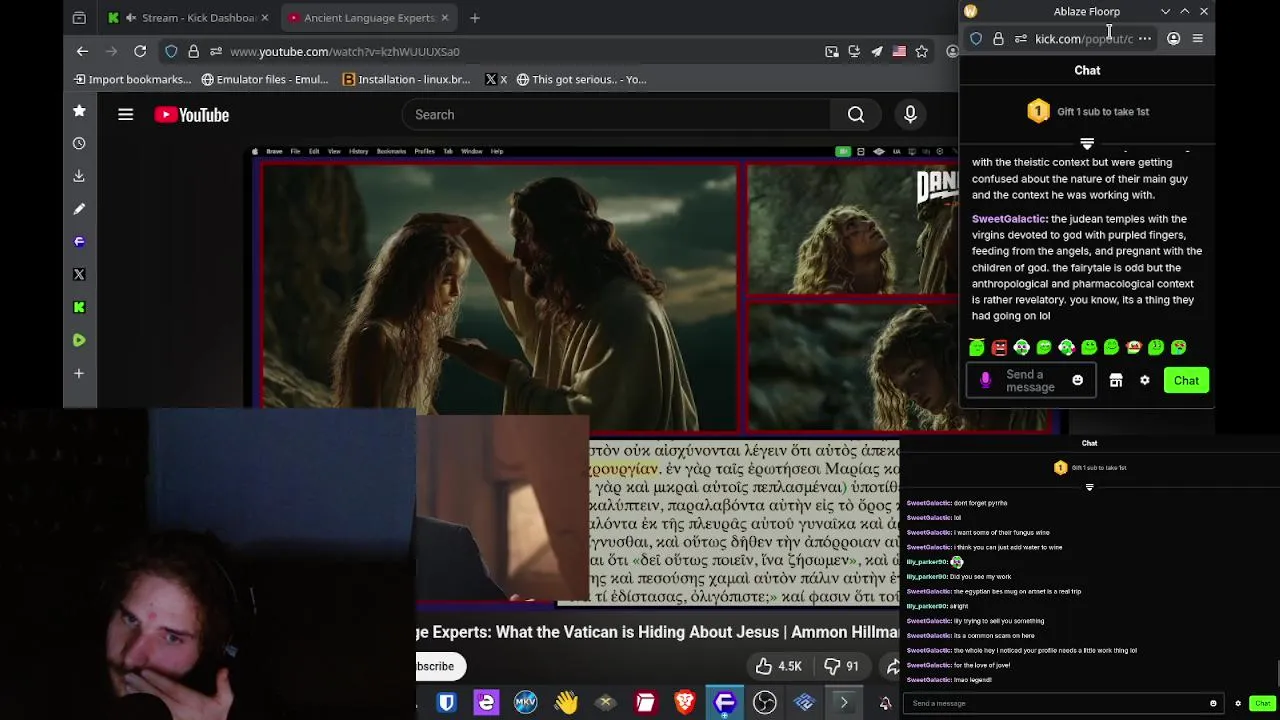Open the vertical tabs workspace icon

(x=79, y=17)
